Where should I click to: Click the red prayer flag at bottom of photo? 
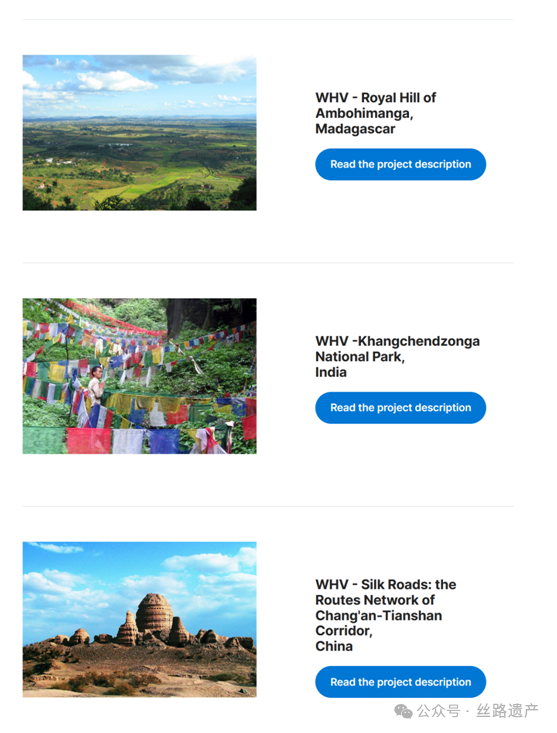(88, 440)
